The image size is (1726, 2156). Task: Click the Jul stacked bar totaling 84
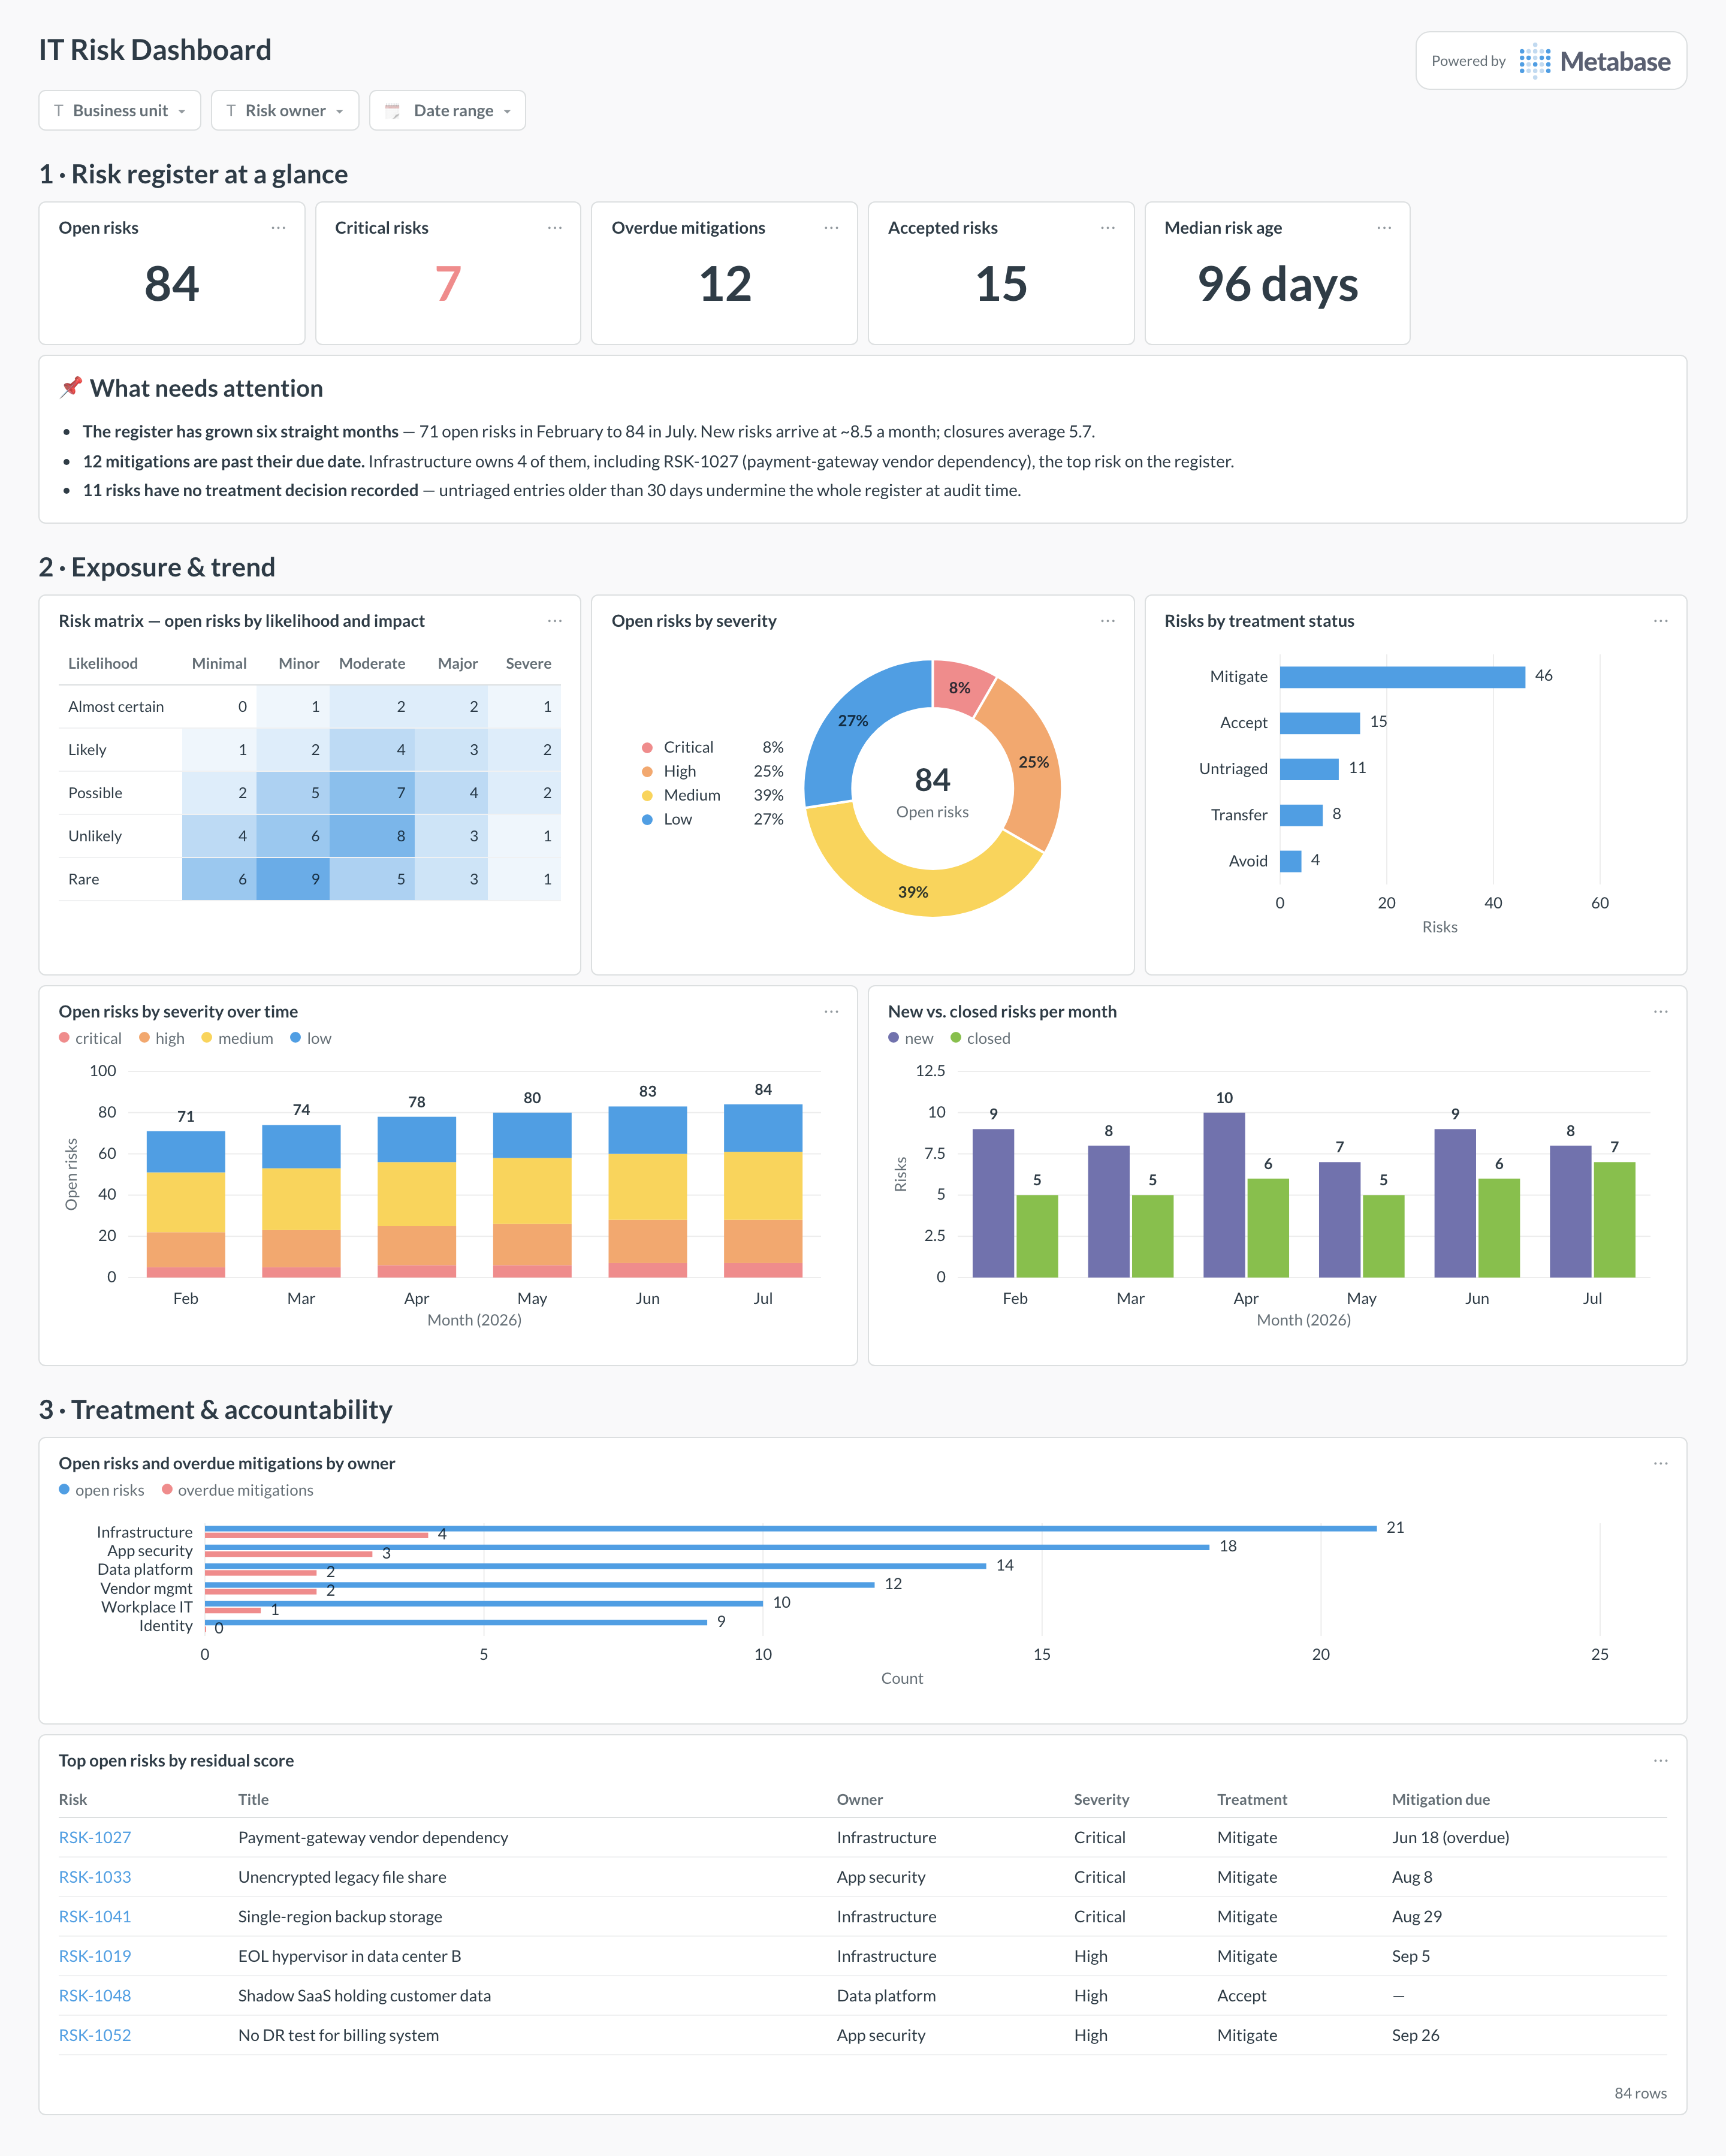pyautogui.click(x=763, y=1191)
